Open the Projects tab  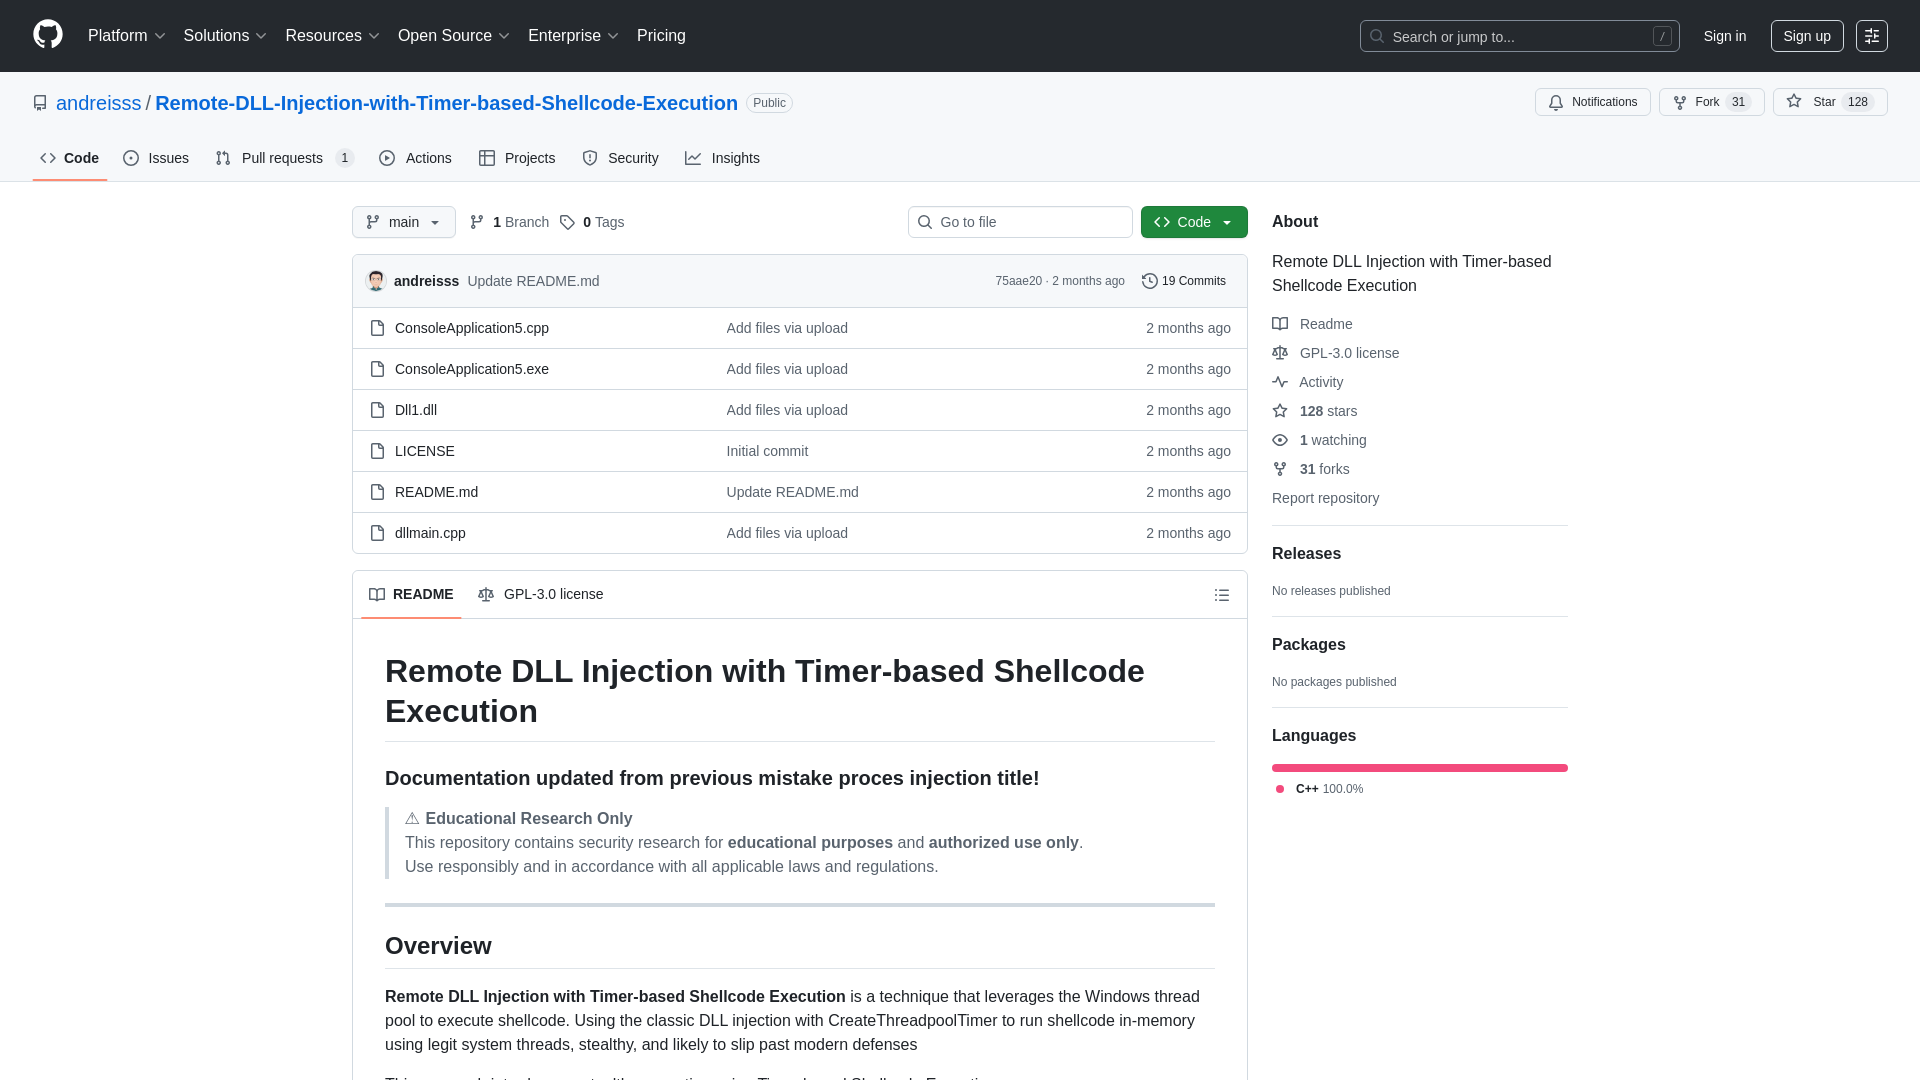point(517,158)
